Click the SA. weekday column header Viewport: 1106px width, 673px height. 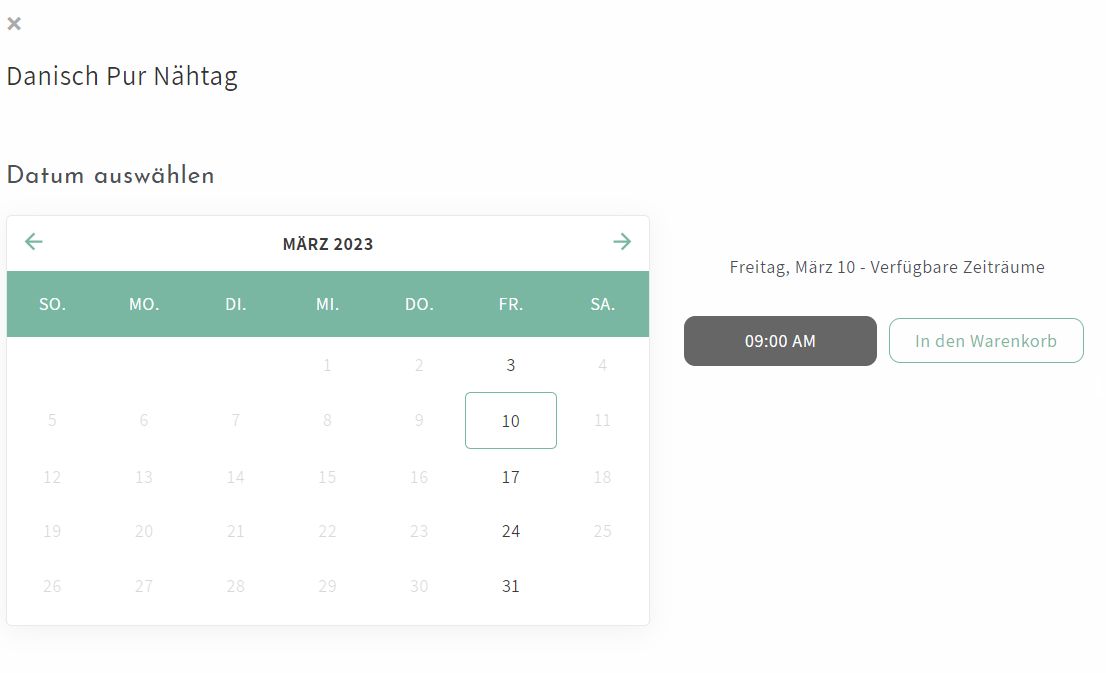[602, 304]
